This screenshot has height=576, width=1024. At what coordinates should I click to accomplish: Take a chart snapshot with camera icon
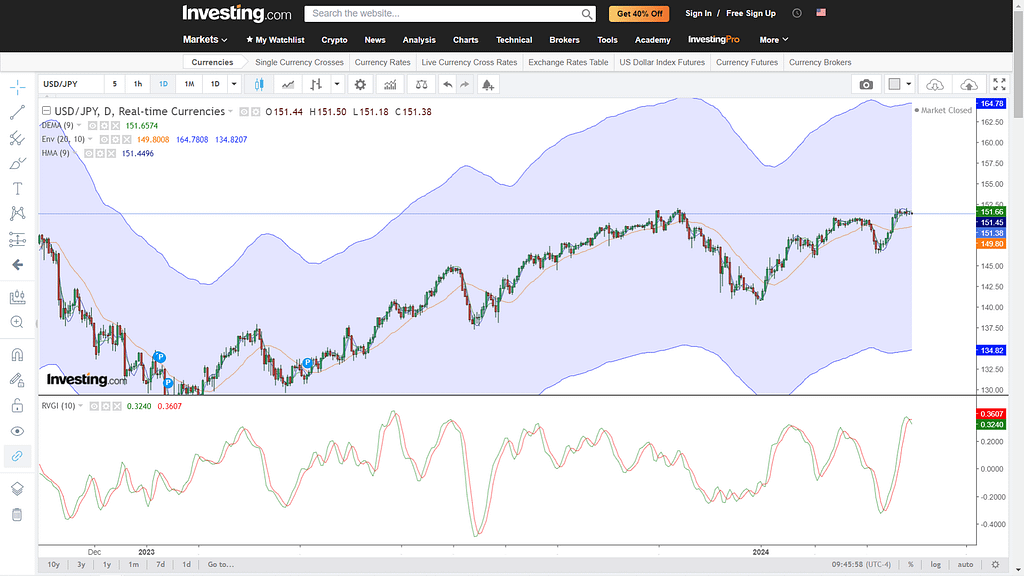click(x=866, y=85)
